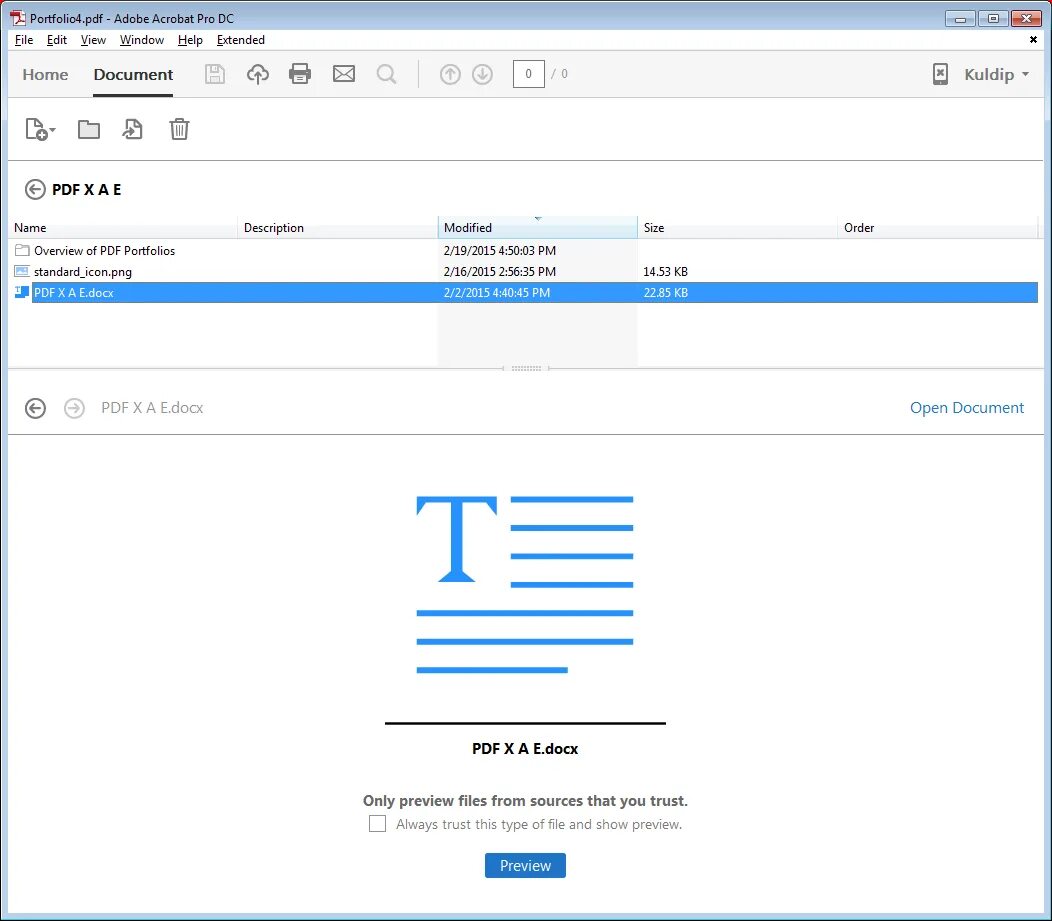Click the PDF X A E folder heading
Image resolution: width=1052 pixels, height=921 pixels.
pyautogui.click(x=87, y=190)
